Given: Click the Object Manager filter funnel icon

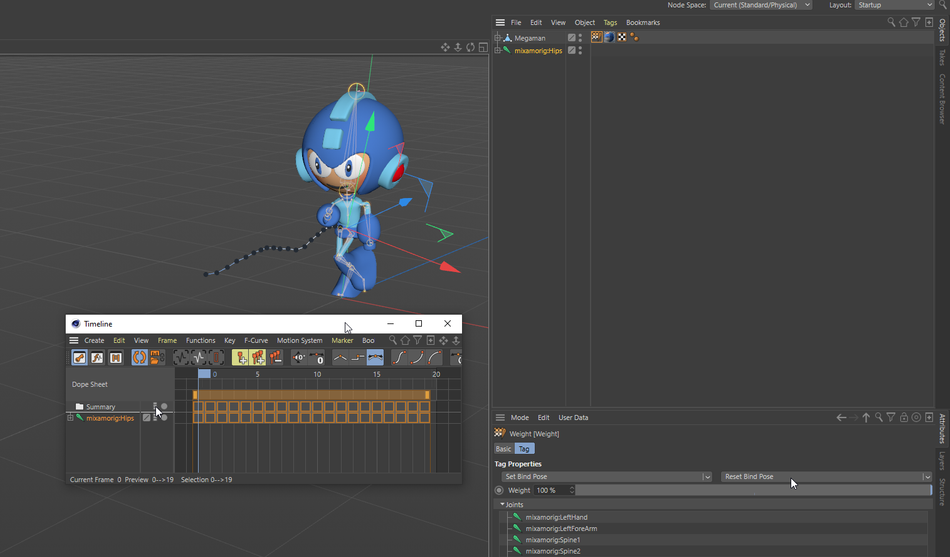Looking at the screenshot, I should coord(916,22).
